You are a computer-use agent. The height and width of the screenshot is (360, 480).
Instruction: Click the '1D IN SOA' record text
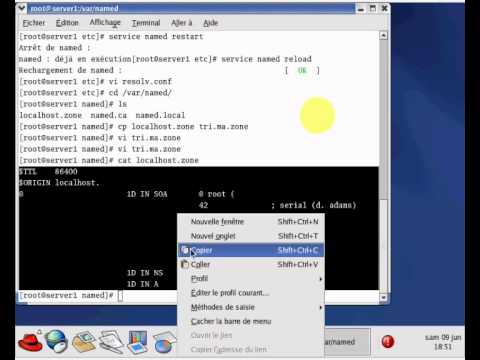147,194
